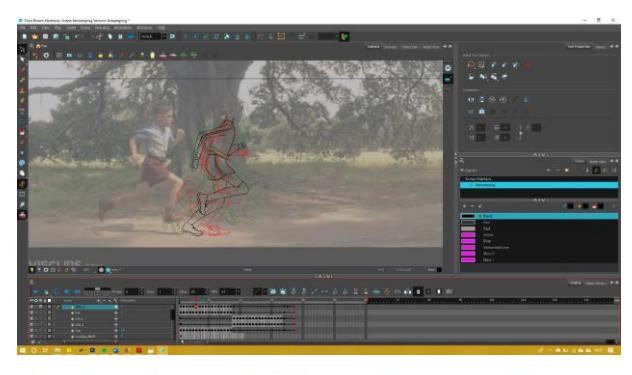Open the Help menu
This screenshot has height=375, width=632.
162,28
